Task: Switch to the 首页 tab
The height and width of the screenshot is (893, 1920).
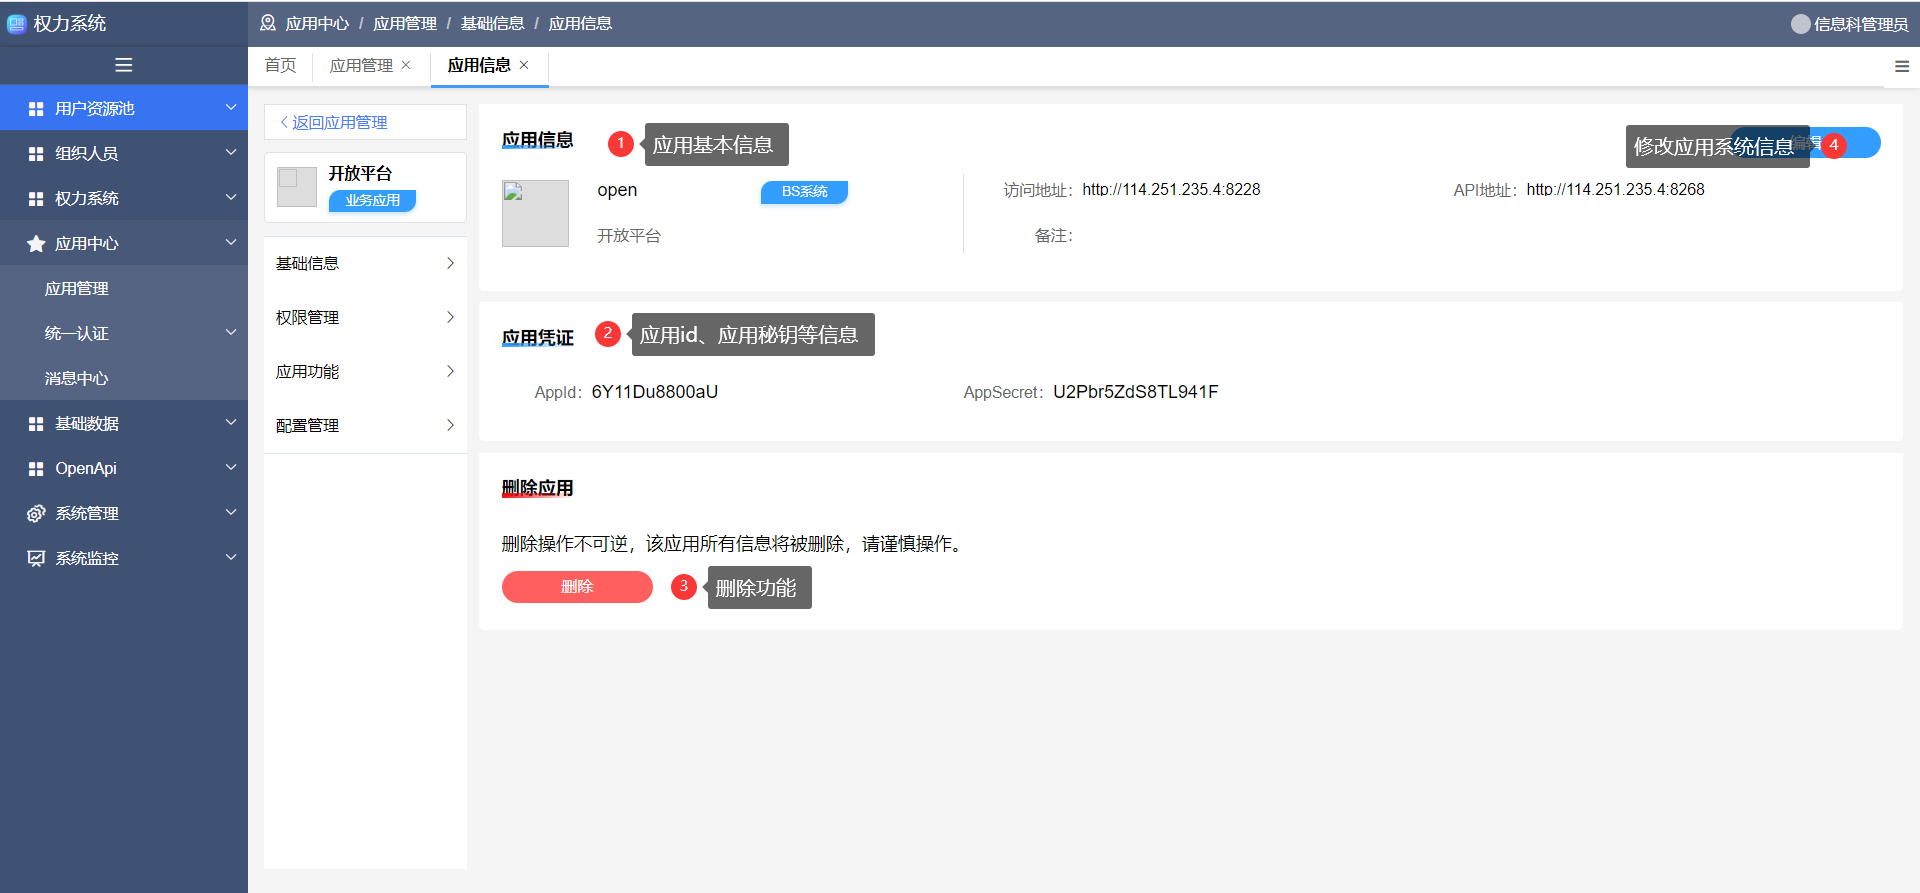Action: [x=280, y=65]
